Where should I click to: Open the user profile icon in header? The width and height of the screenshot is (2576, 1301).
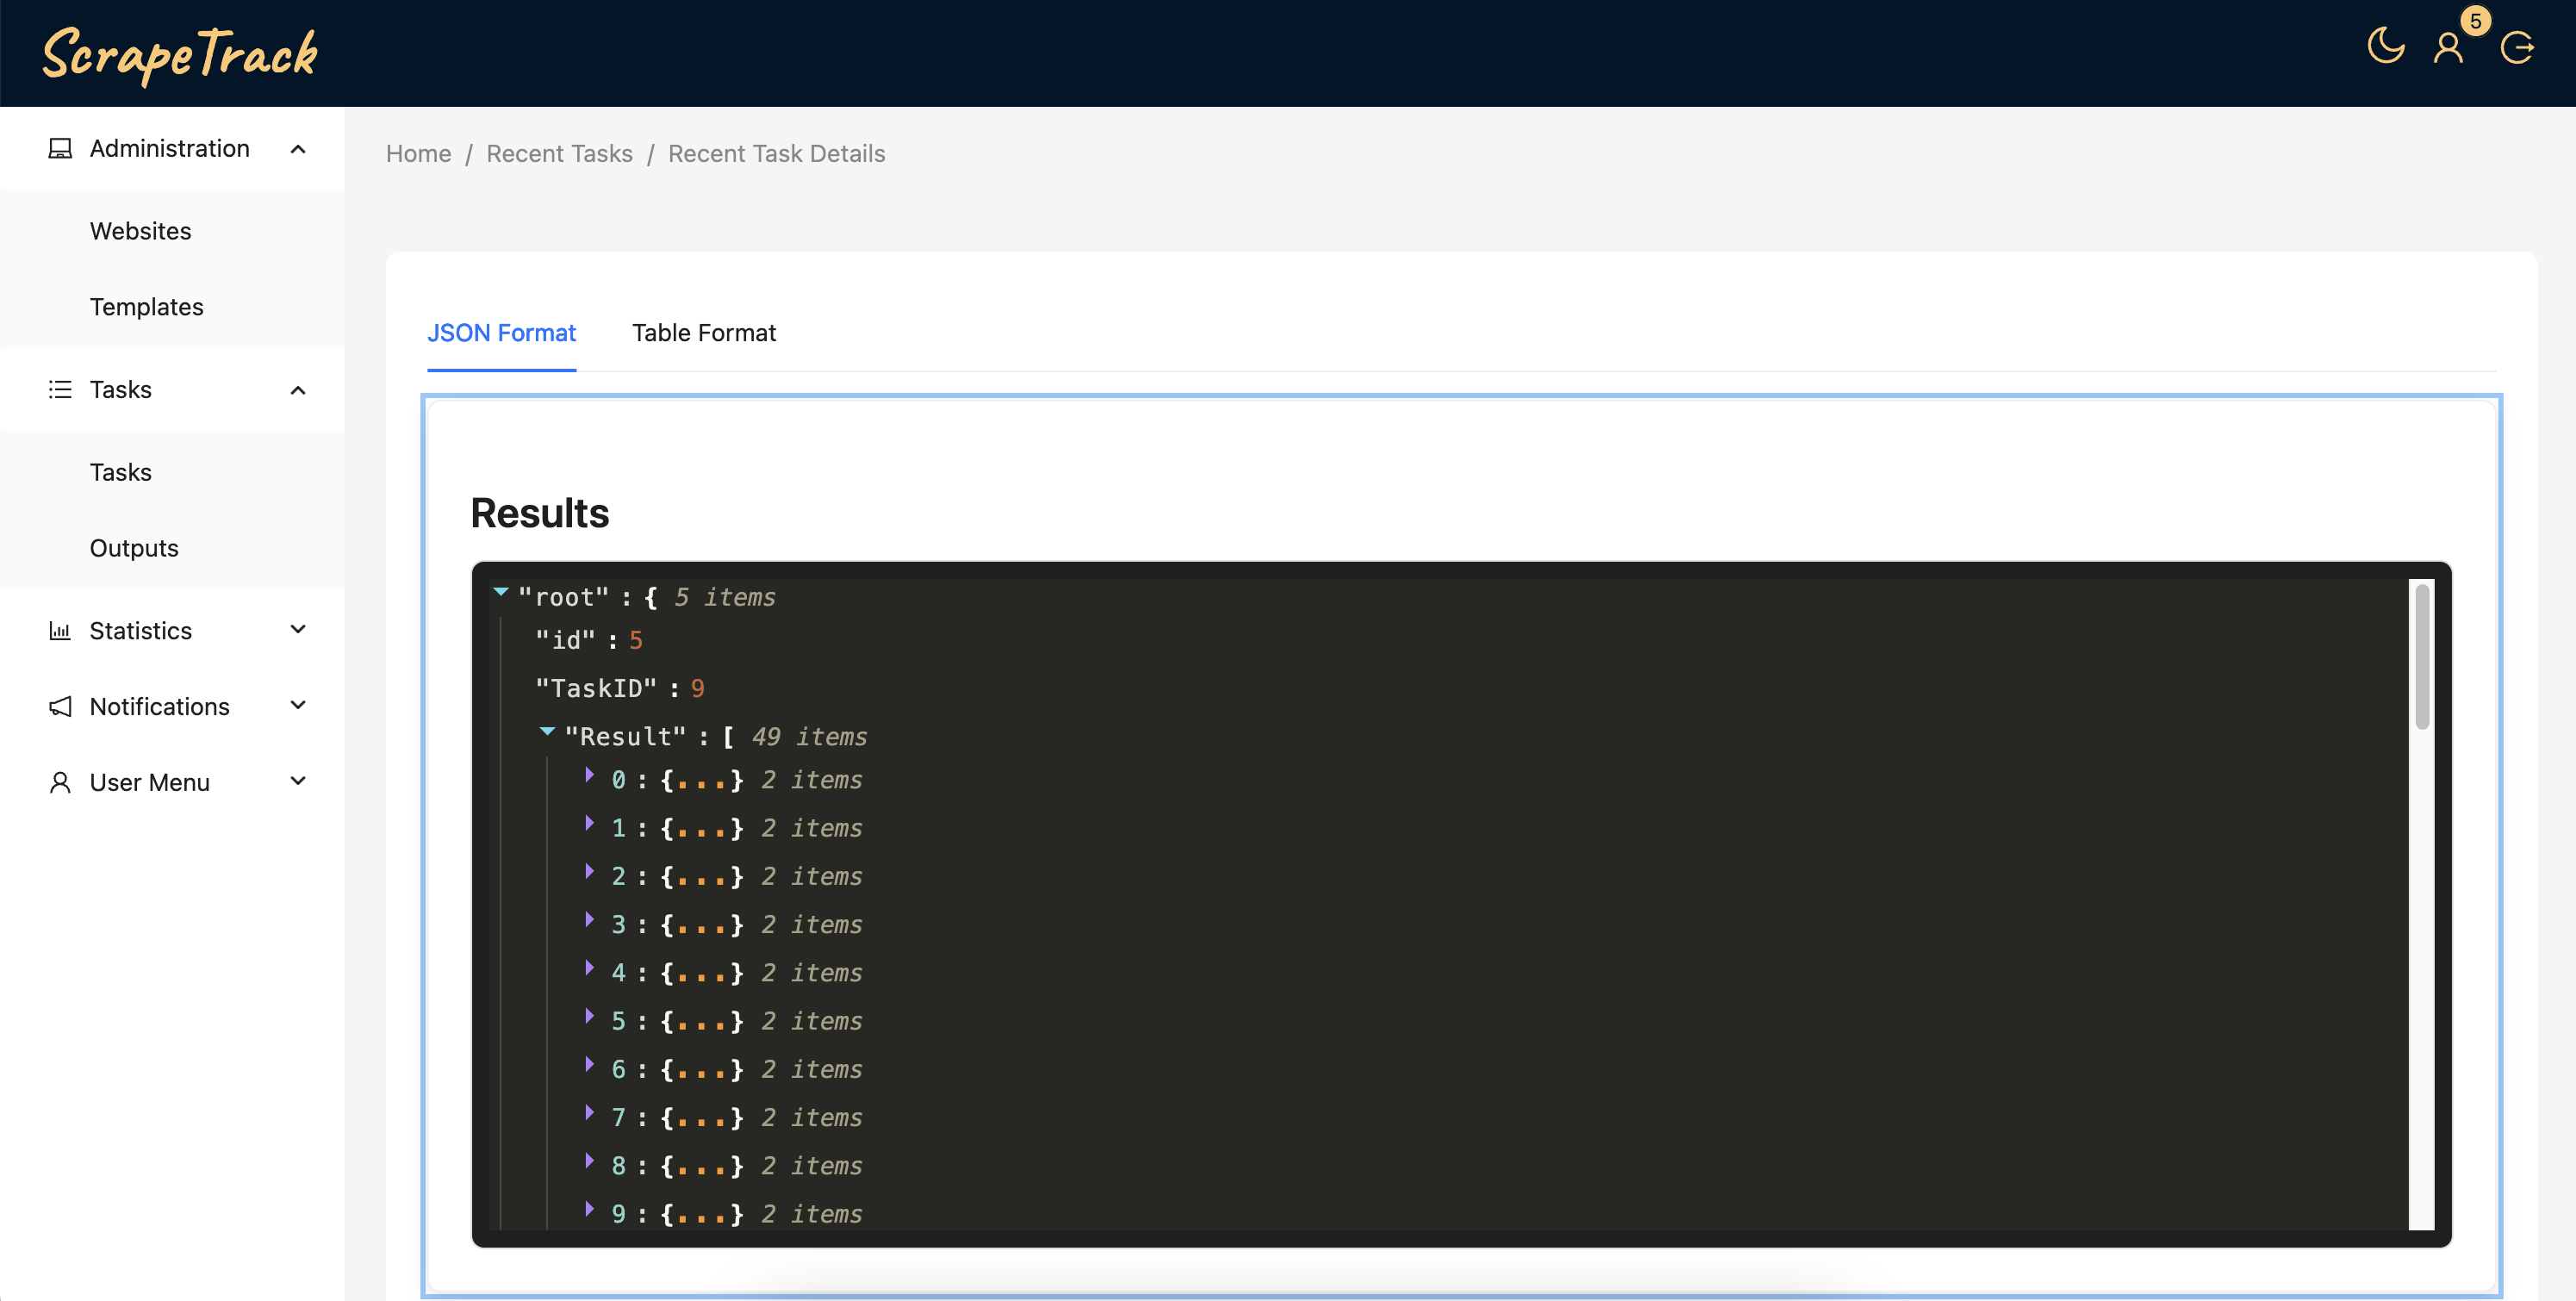(x=2449, y=47)
